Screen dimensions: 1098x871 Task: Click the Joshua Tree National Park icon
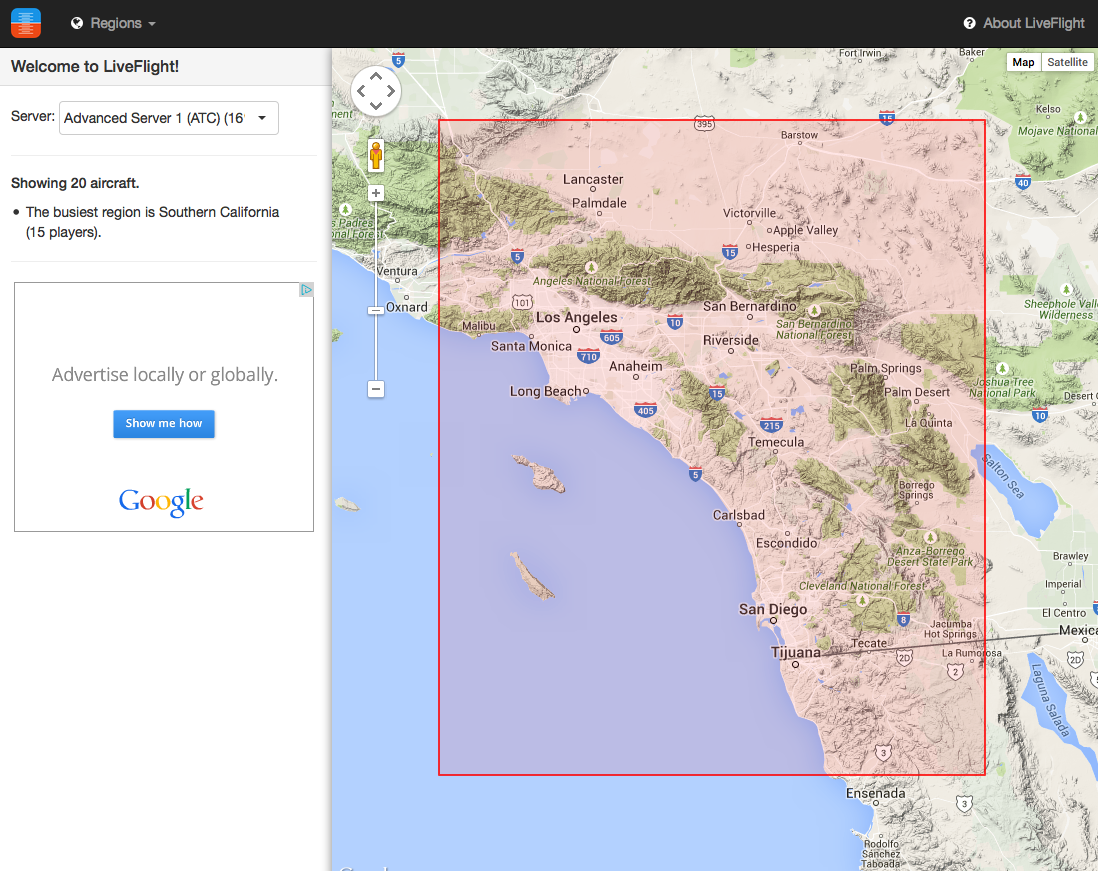point(1002,368)
